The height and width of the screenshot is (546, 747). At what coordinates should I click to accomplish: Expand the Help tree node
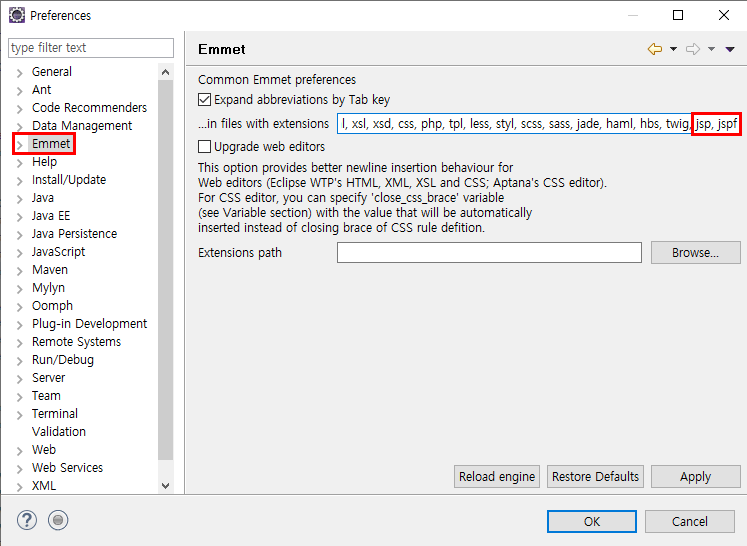pyautogui.click(x=20, y=163)
